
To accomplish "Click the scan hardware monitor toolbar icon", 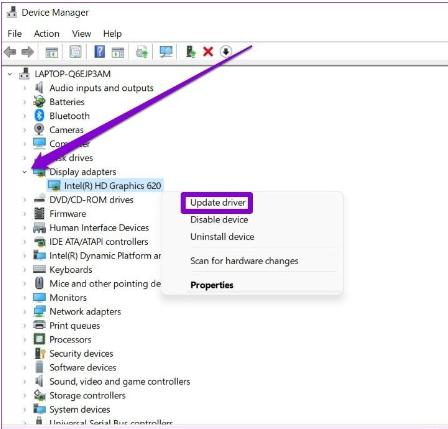I will click(166, 52).
